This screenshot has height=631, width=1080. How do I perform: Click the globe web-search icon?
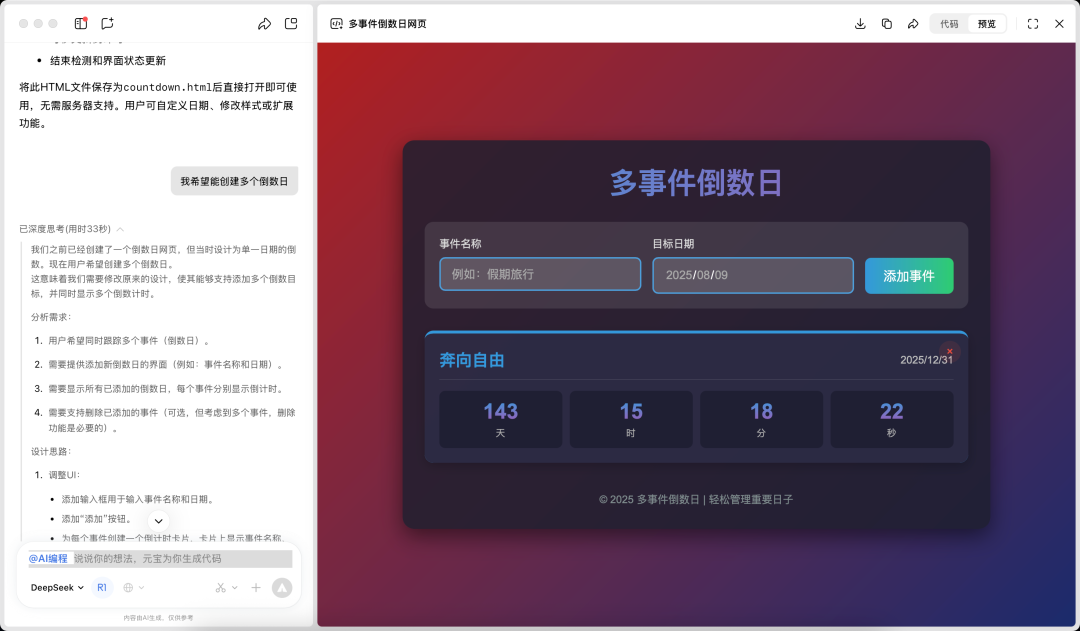tap(128, 588)
